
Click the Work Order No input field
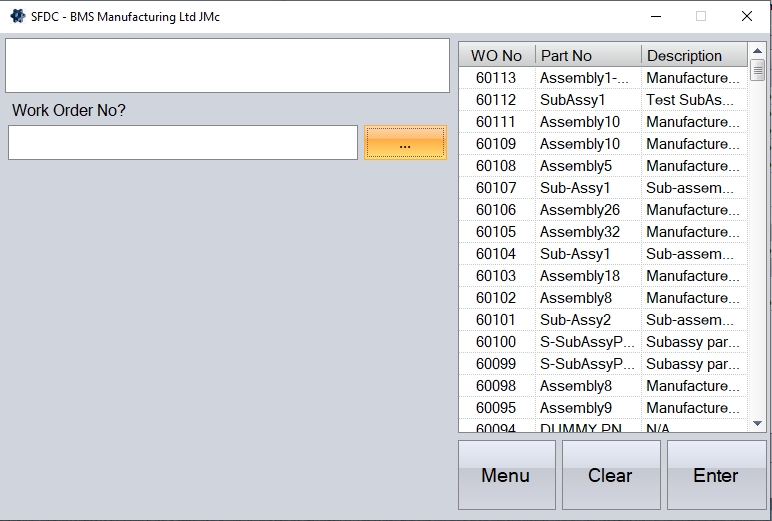[x=183, y=143]
